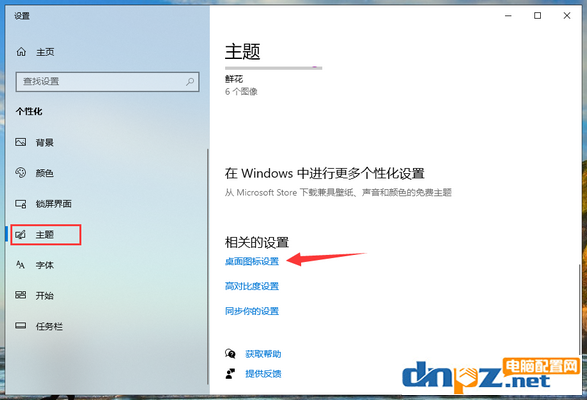Focus the 查找设置 search field
The width and height of the screenshot is (587, 400).
point(107,82)
